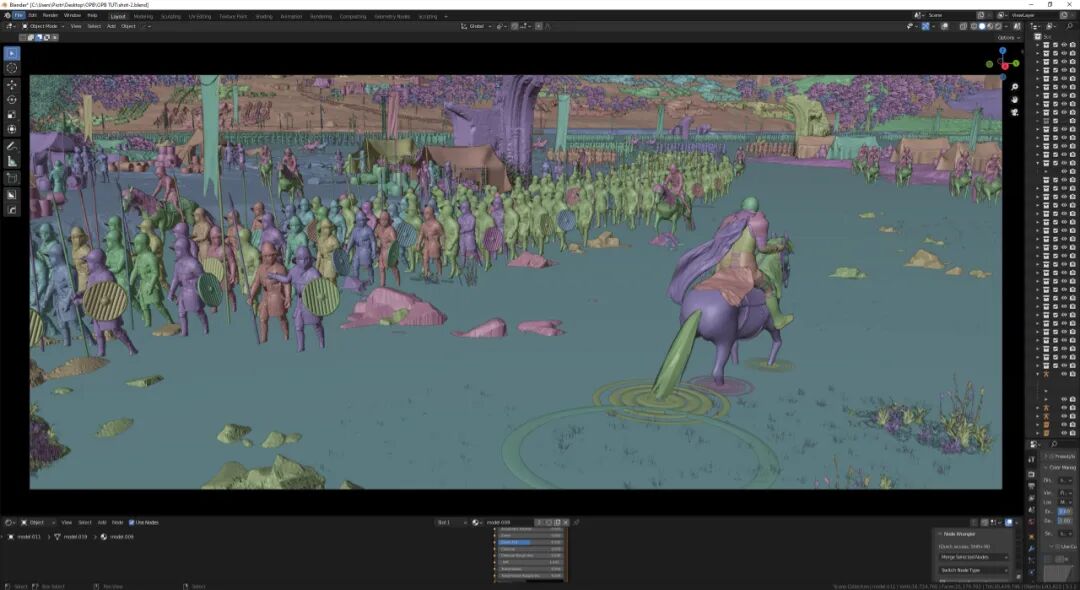Expand the first collection in outliner

pyautogui.click(x=1038, y=45)
